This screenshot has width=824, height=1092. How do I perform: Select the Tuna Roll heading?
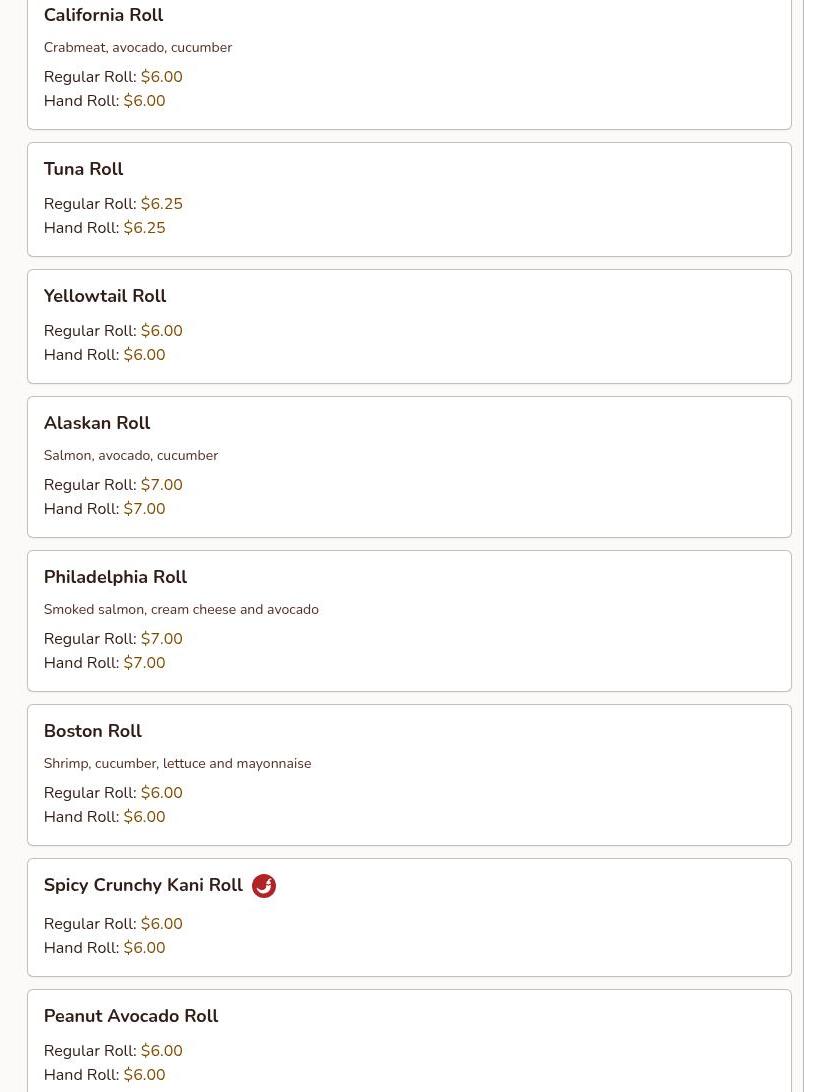(x=83, y=169)
